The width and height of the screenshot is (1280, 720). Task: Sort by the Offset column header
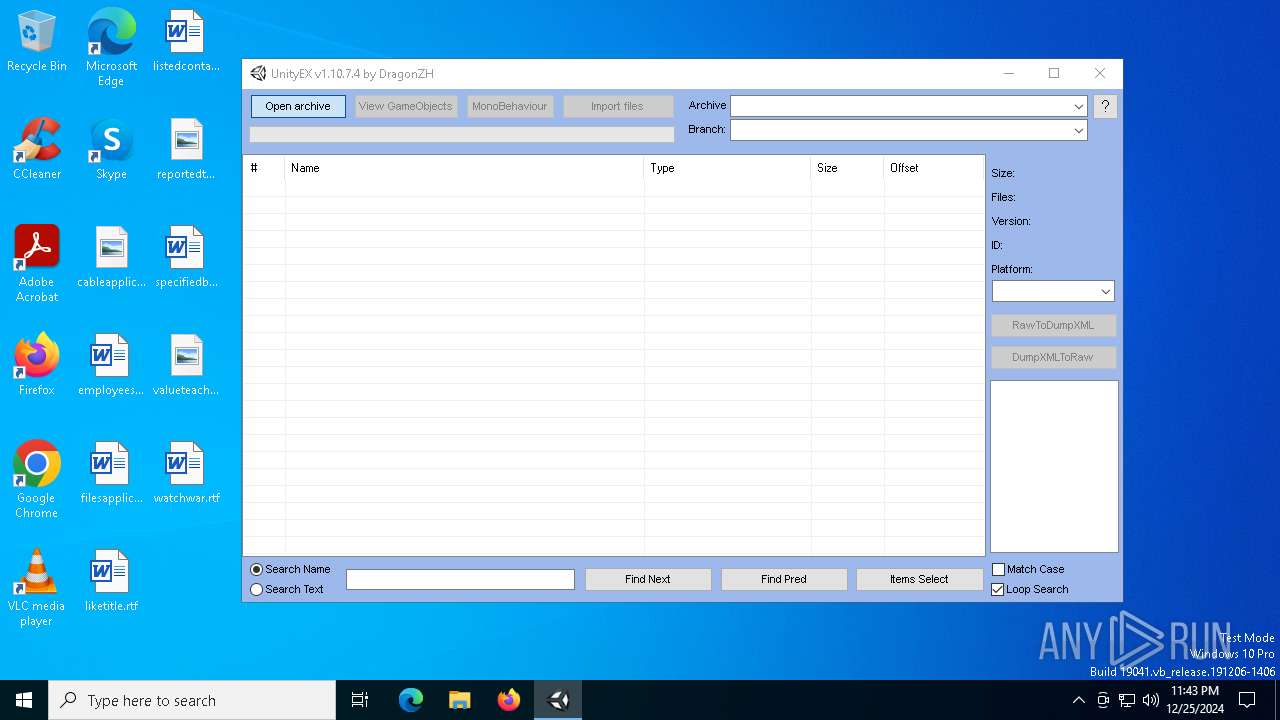point(934,168)
